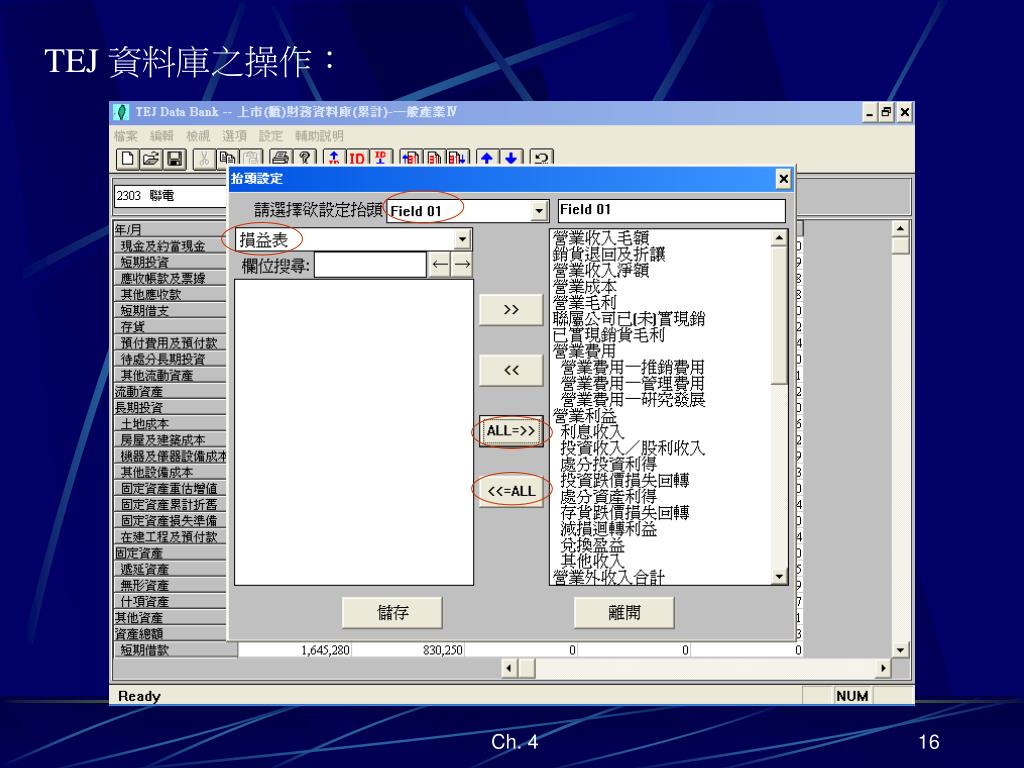Click the <<=ALL button
This screenshot has height=768, width=1024.
point(511,491)
